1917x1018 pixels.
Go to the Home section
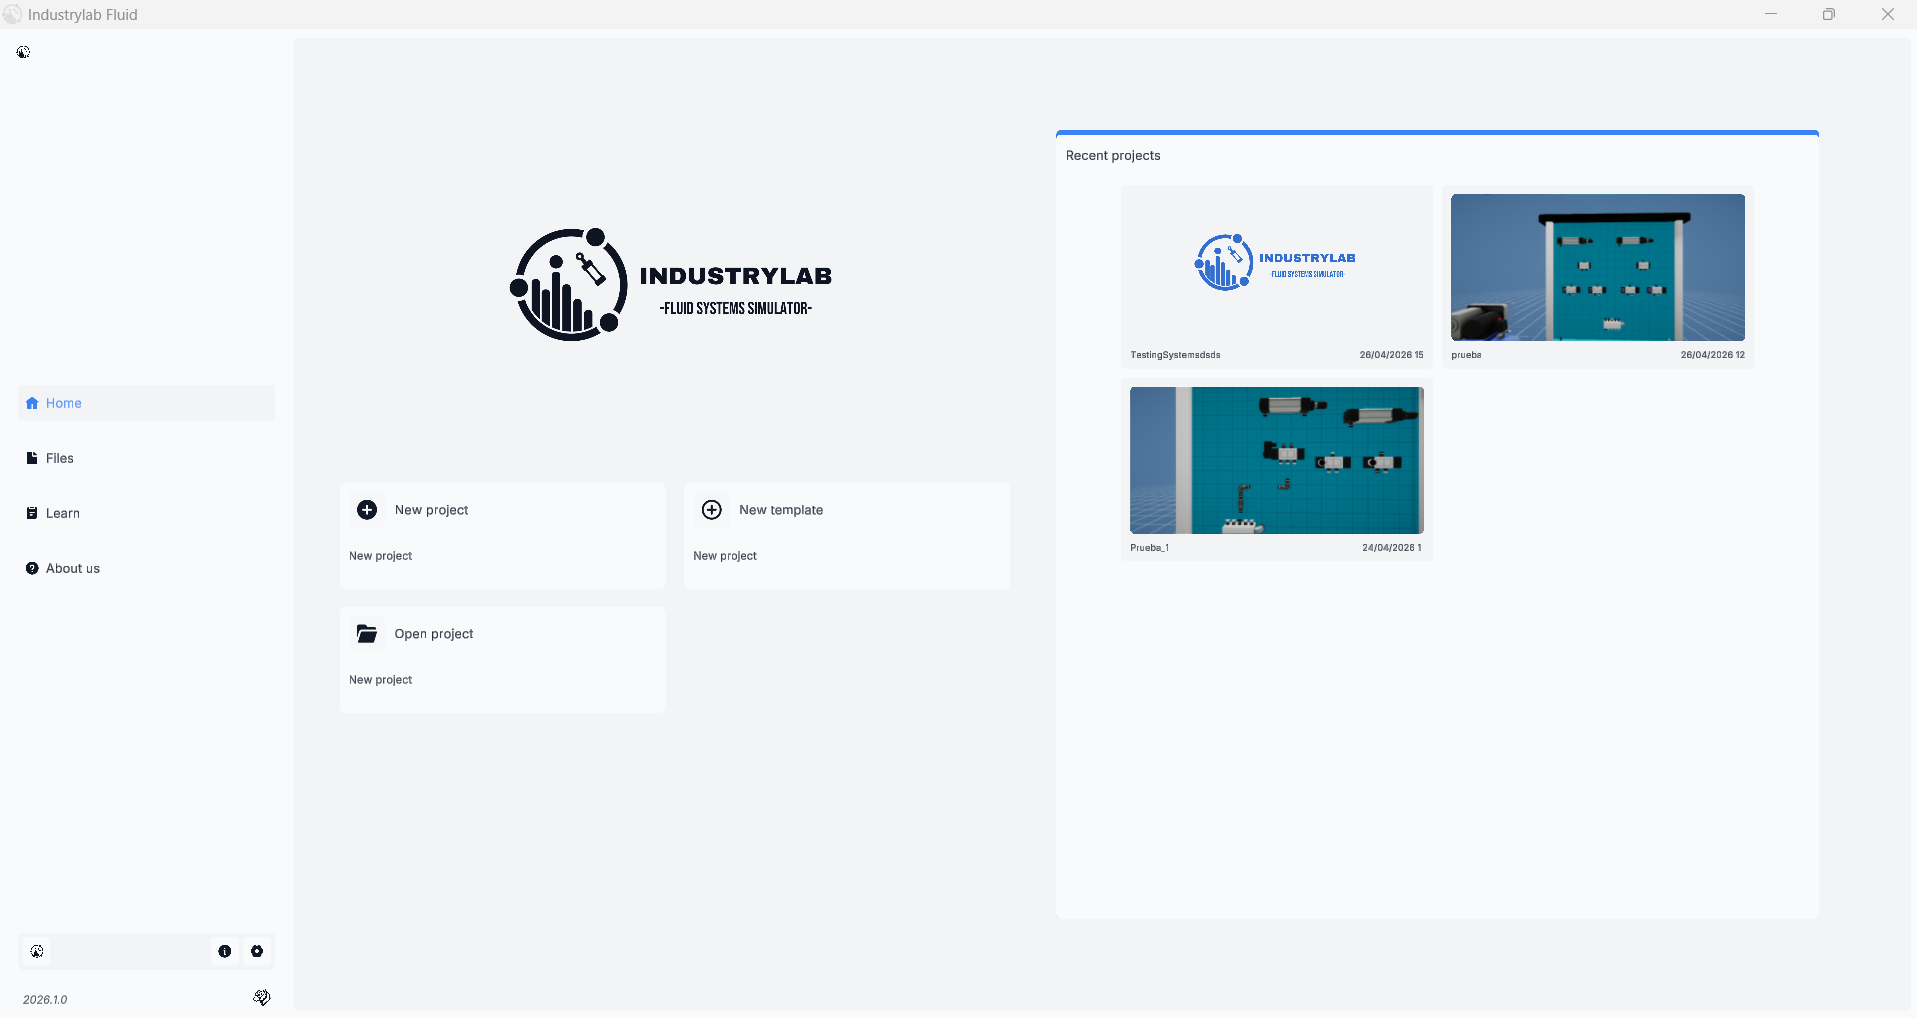click(x=146, y=403)
